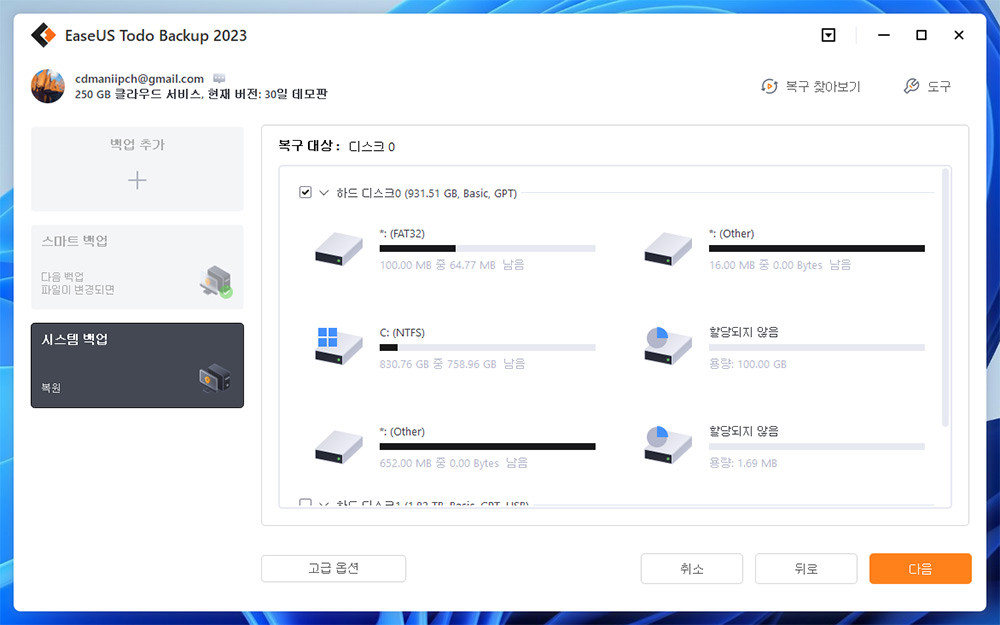Click the C: NTFS usage bar
This screenshot has height=625, width=1000.
point(487,348)
